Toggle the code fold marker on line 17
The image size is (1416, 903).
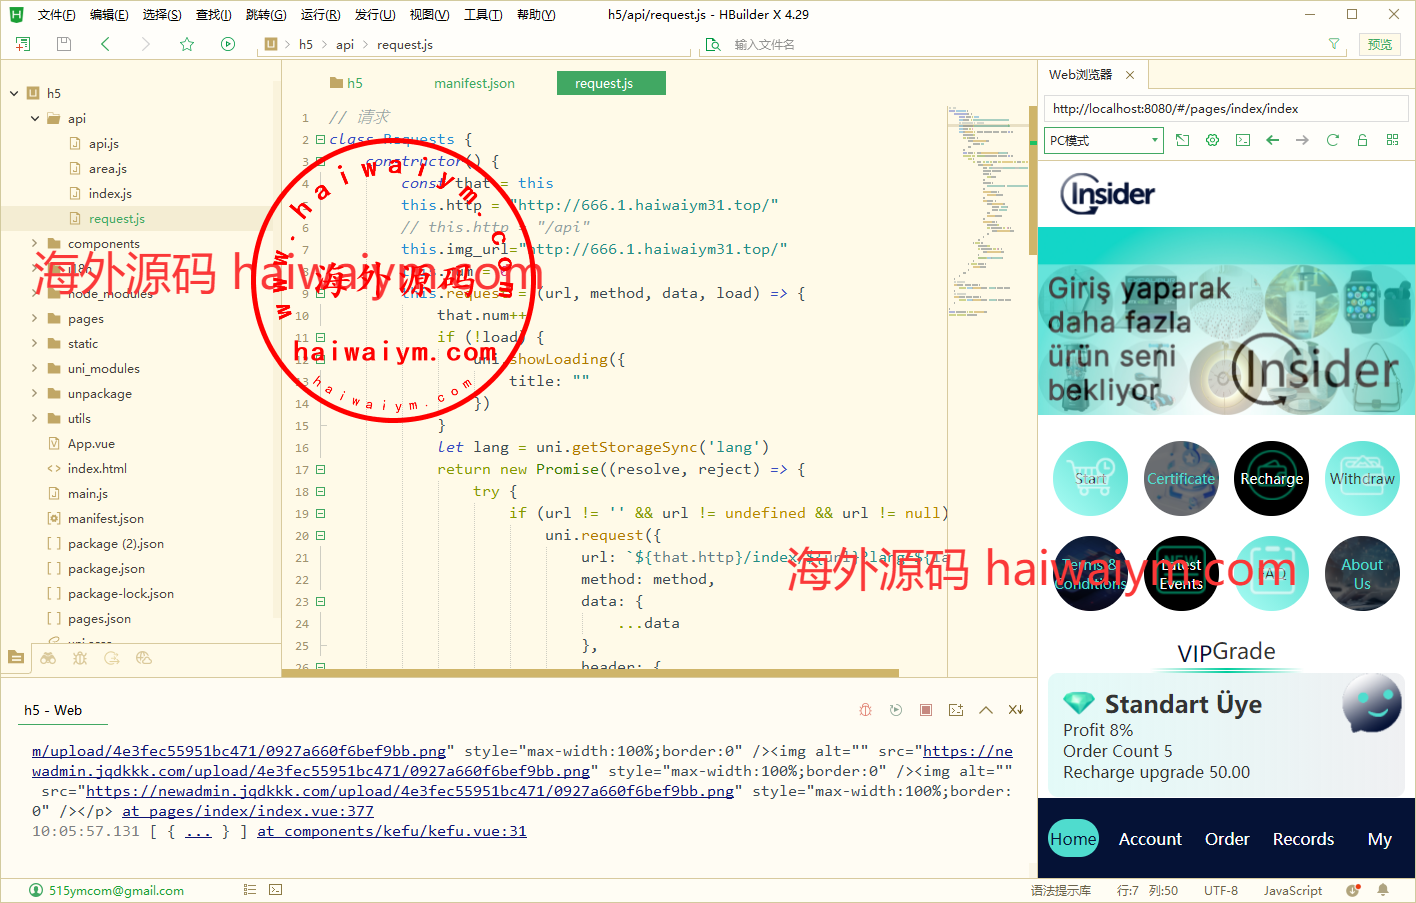(321, 469)
